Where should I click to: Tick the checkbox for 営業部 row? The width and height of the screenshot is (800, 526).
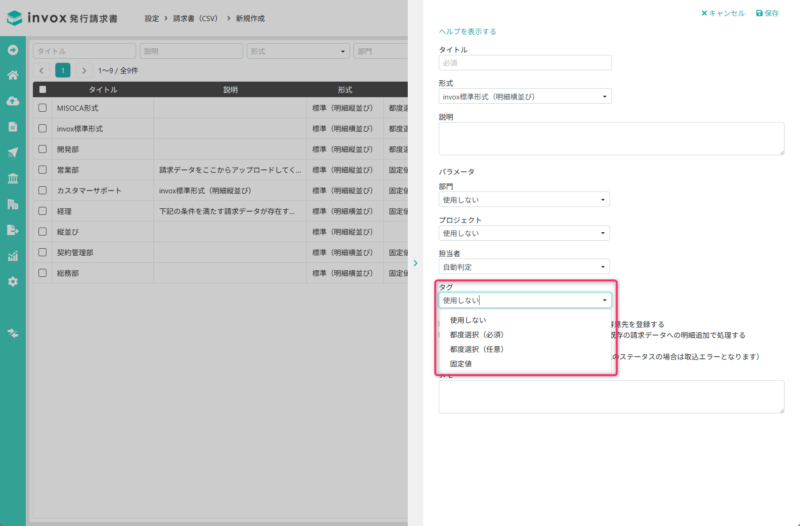43,170
